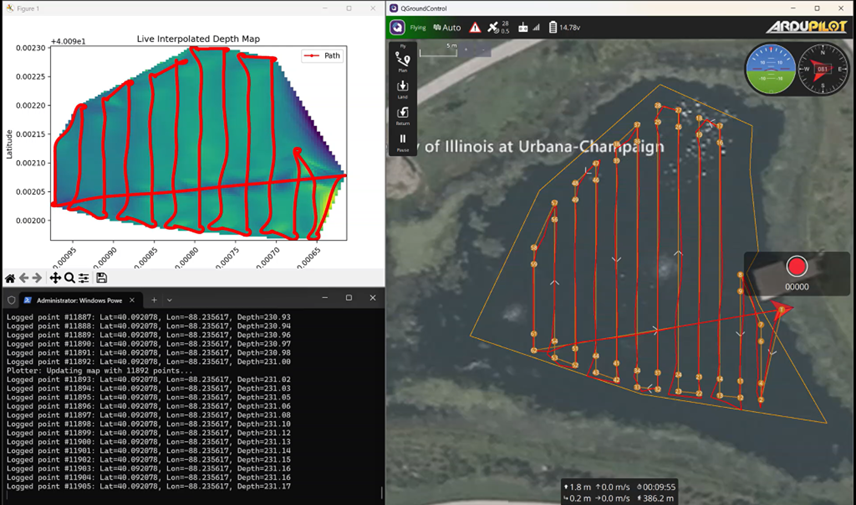The image size is (856, 505).
Task: Select the Pan axes tool in Figure 1
Action: [55, 278]
